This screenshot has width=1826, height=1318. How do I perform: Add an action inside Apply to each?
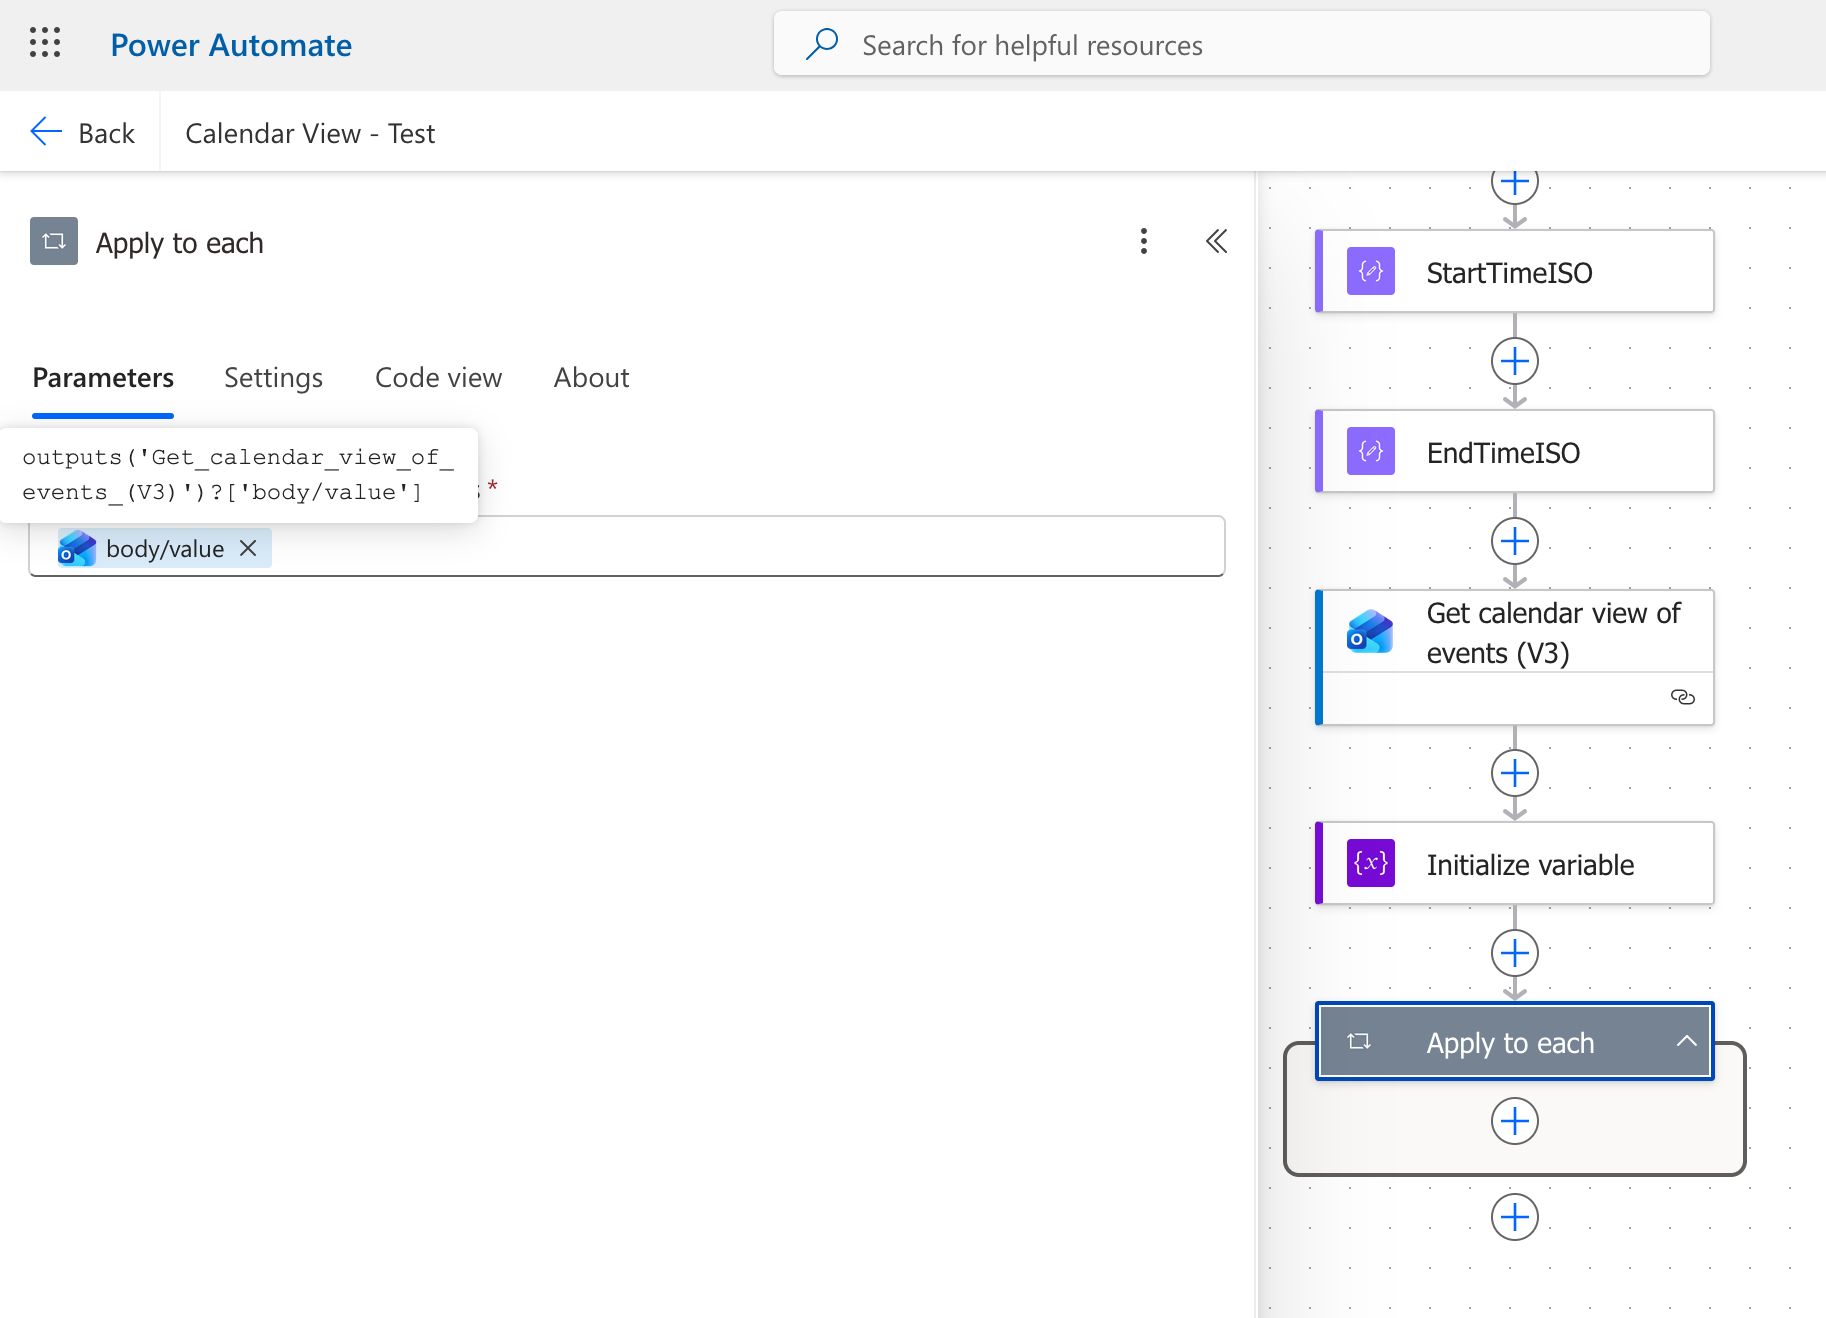1515,1121
